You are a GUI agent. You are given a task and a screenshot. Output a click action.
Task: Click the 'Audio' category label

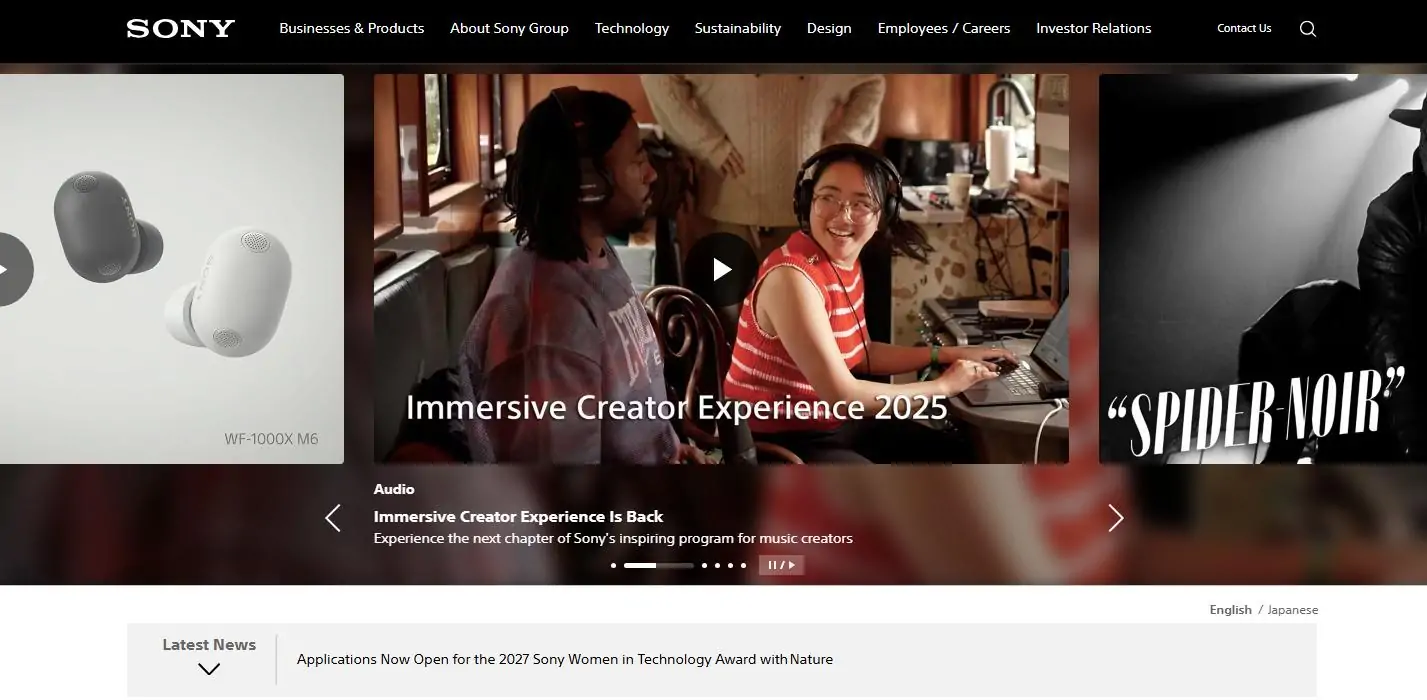(394, 489)
